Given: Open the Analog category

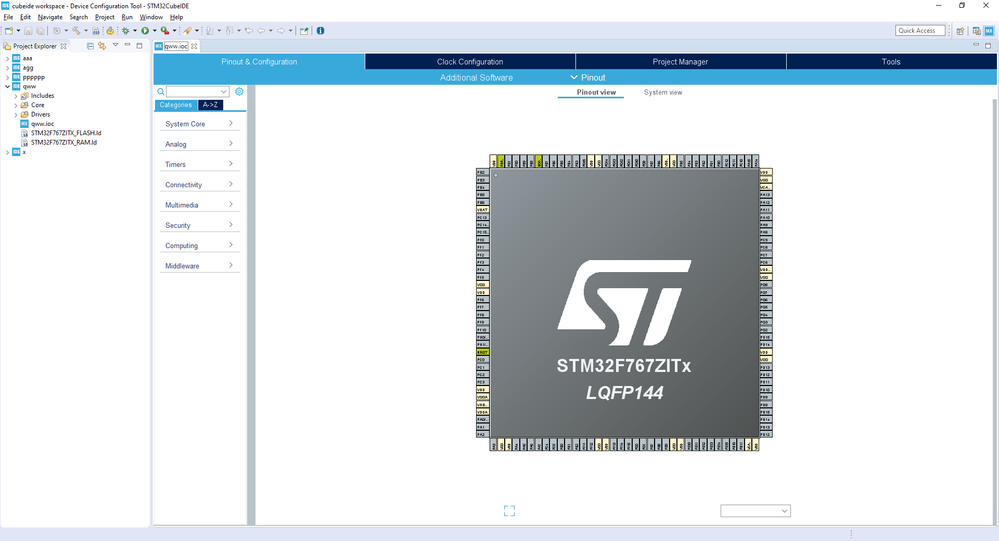Looking at the screenshot, I should [x=199, y=144].
